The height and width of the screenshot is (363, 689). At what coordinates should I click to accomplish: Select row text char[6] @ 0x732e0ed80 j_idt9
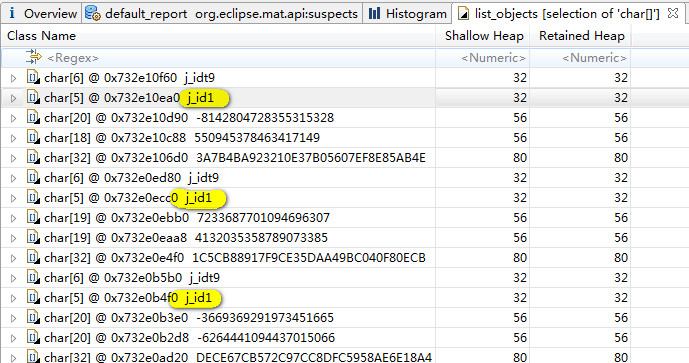131,178
